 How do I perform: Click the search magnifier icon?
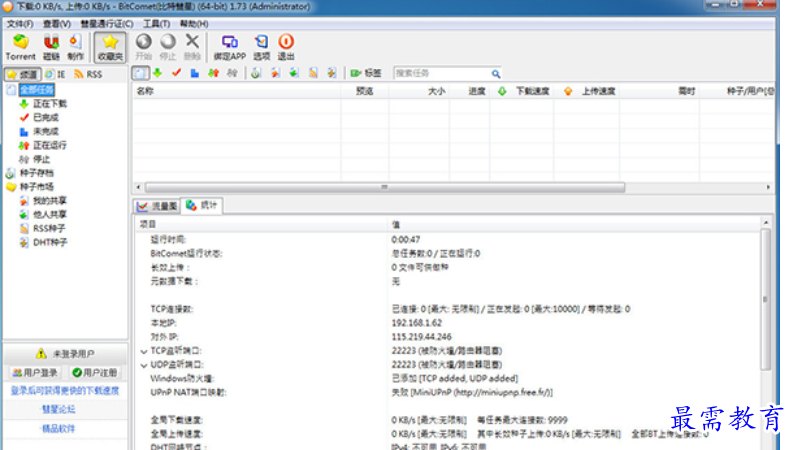(x=496, y=74)
